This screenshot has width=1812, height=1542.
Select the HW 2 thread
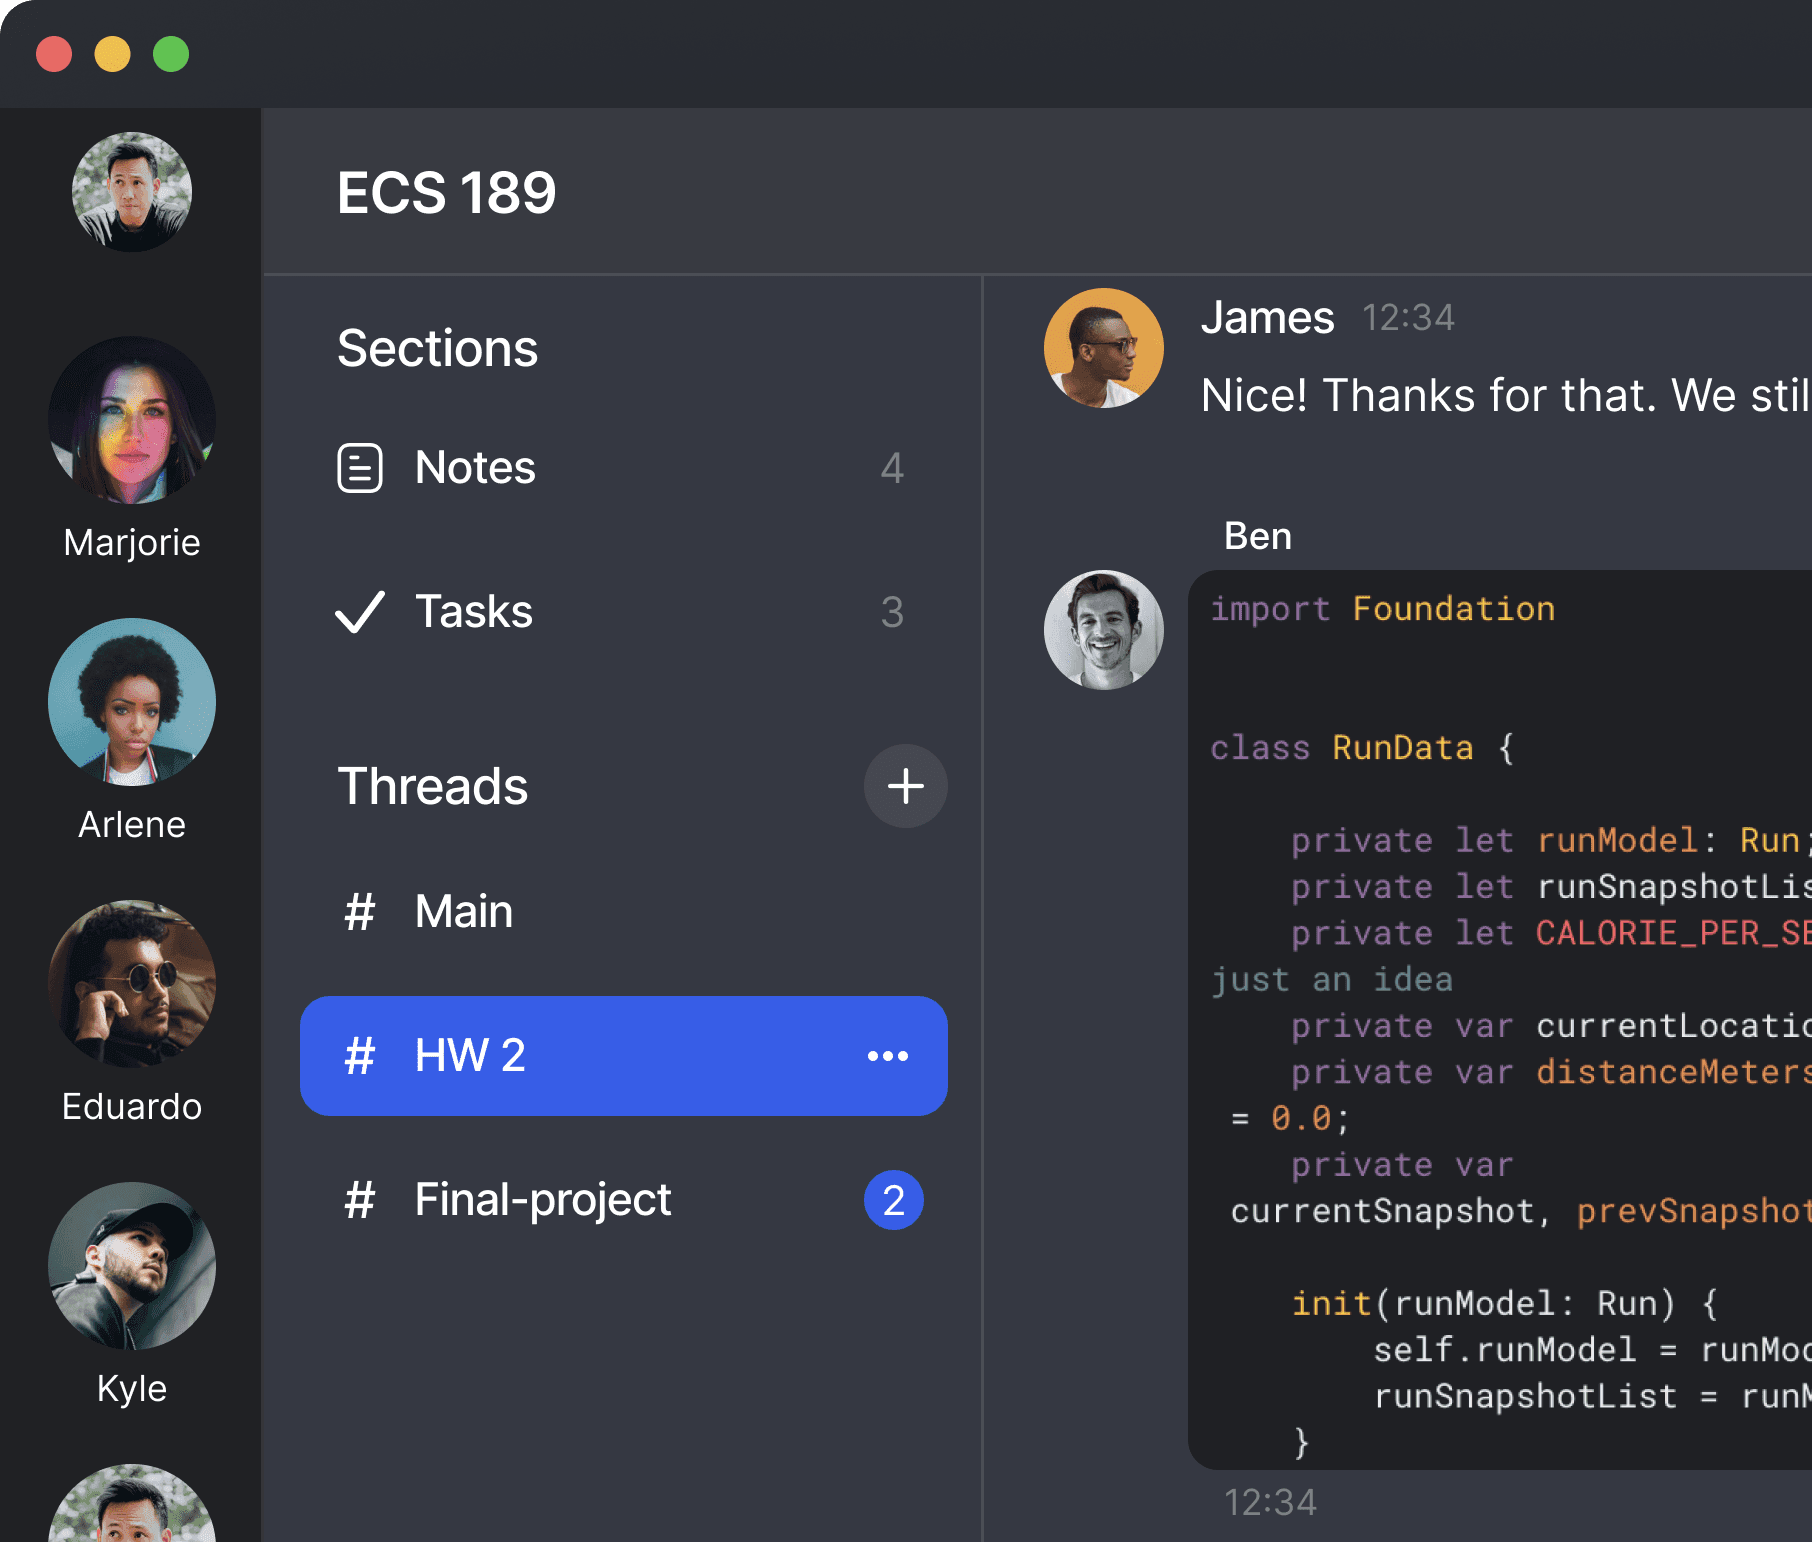click(x=624, y=1056)
